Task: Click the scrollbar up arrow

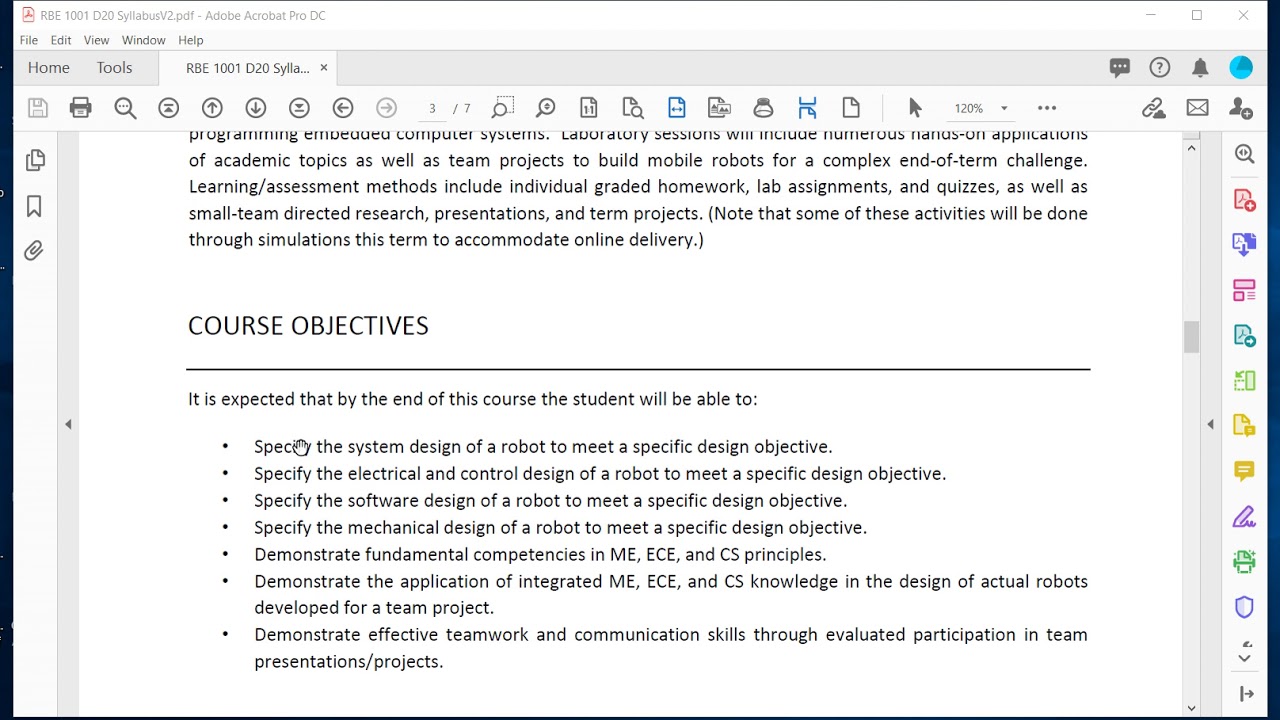Action: point(1191,148)
